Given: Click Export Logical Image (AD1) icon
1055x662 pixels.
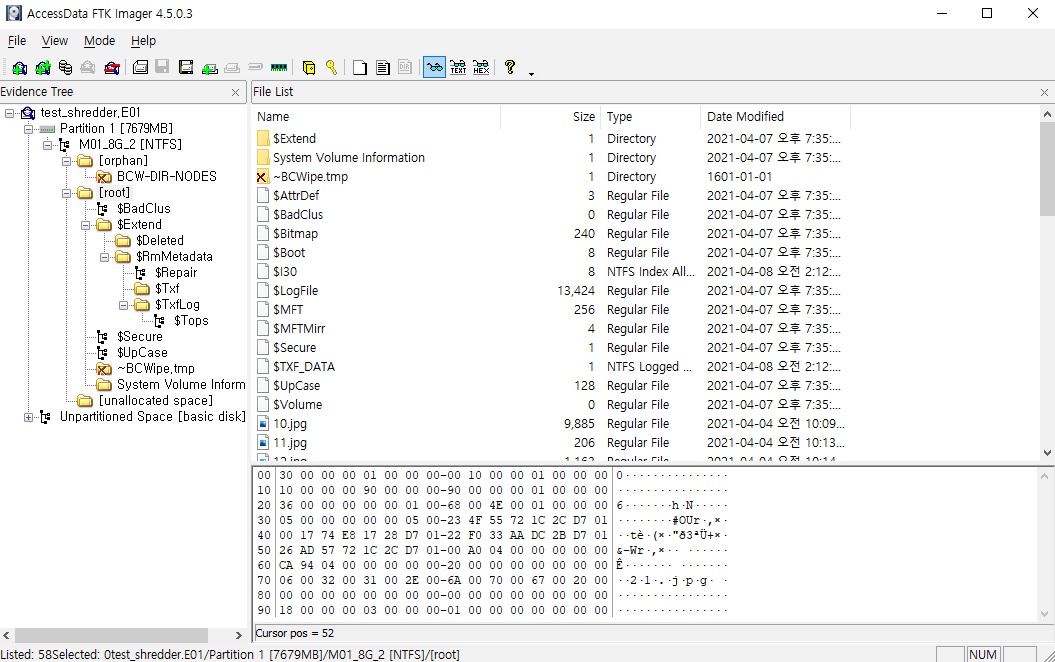Looking at the screenshot, I should click(186, 67).
